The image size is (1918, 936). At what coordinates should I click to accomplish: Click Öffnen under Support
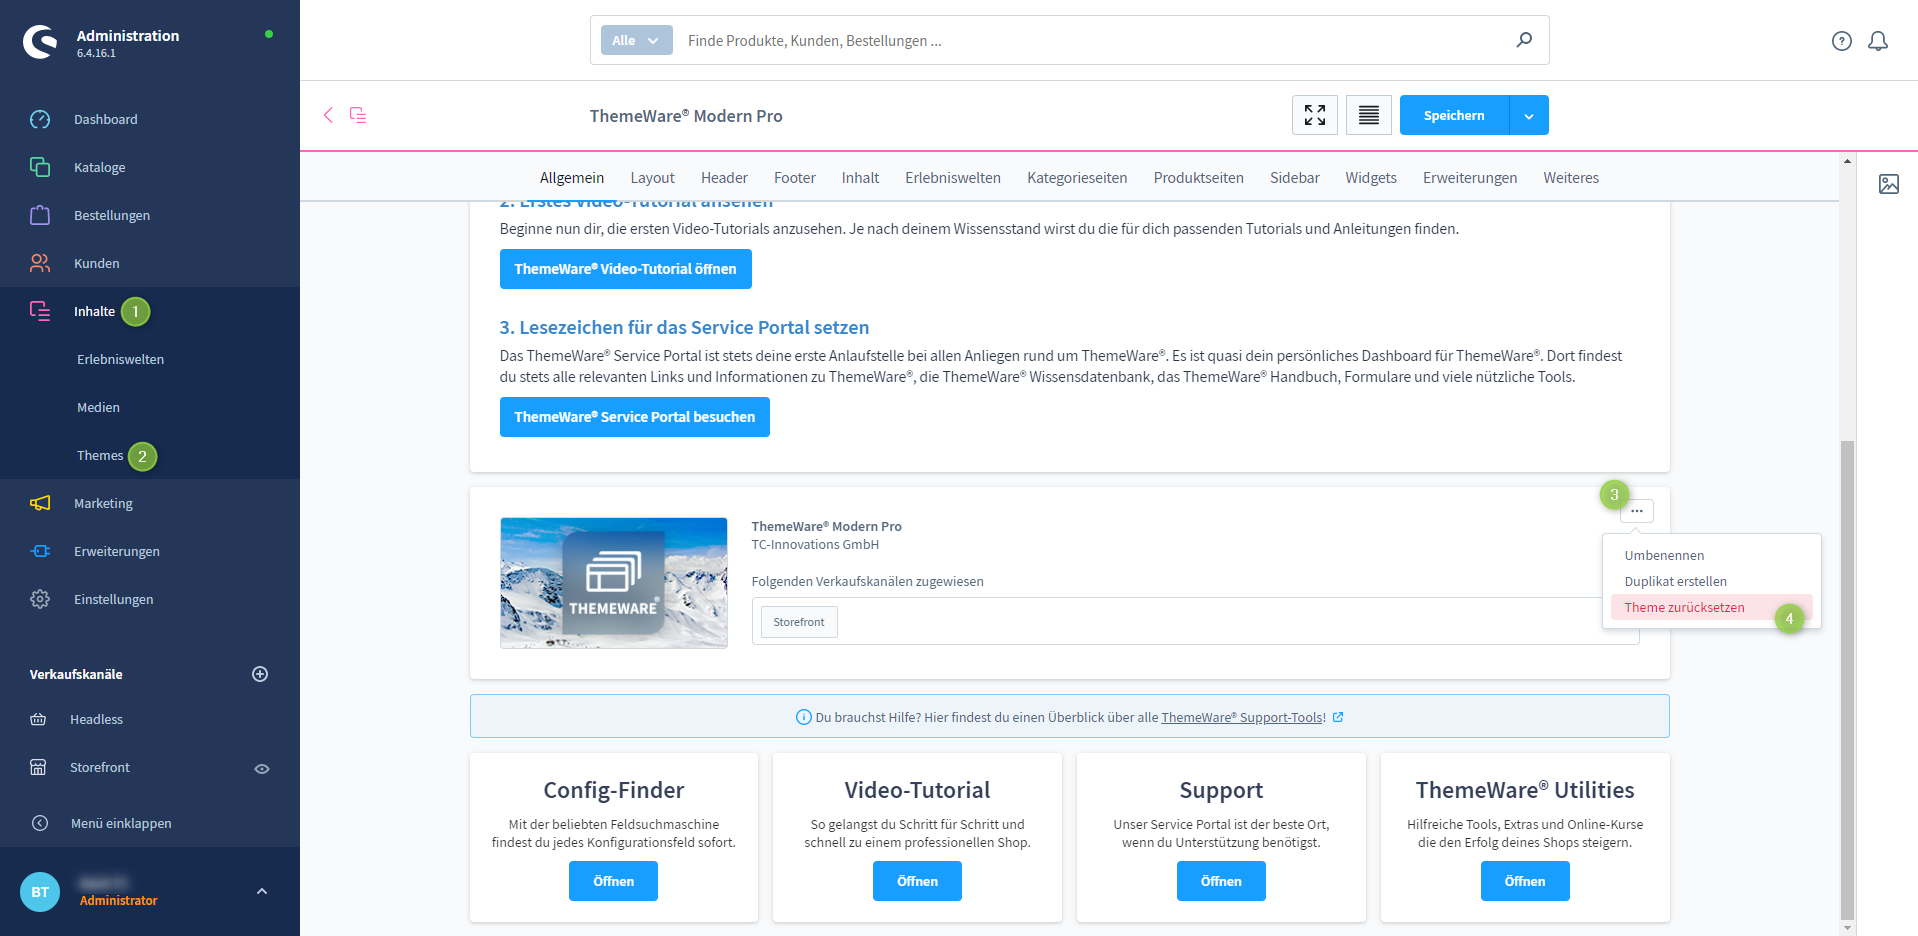tap(1221, 881)
